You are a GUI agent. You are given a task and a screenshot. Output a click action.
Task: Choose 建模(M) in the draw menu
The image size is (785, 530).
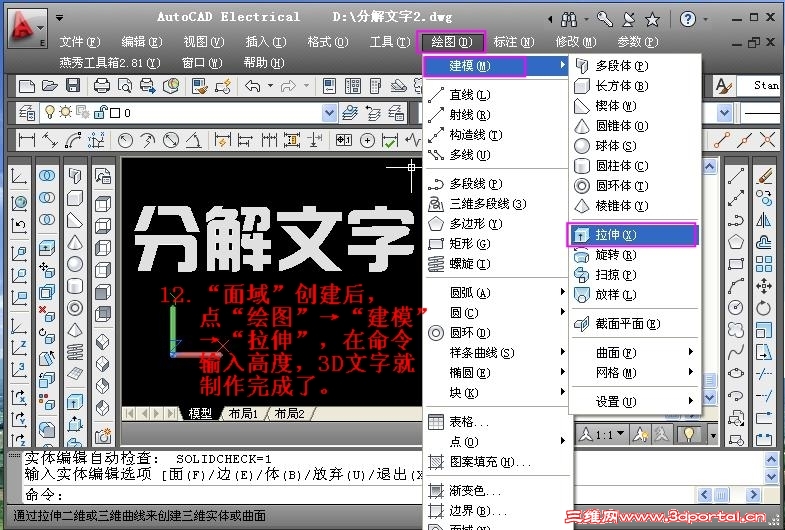498,66
